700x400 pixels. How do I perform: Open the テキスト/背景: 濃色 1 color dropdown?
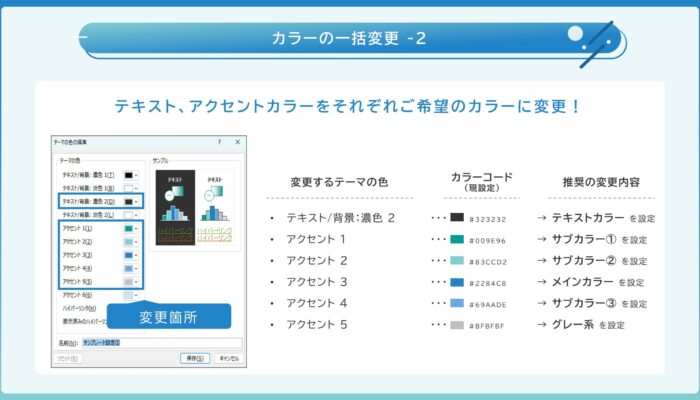[x=131, y=175]
